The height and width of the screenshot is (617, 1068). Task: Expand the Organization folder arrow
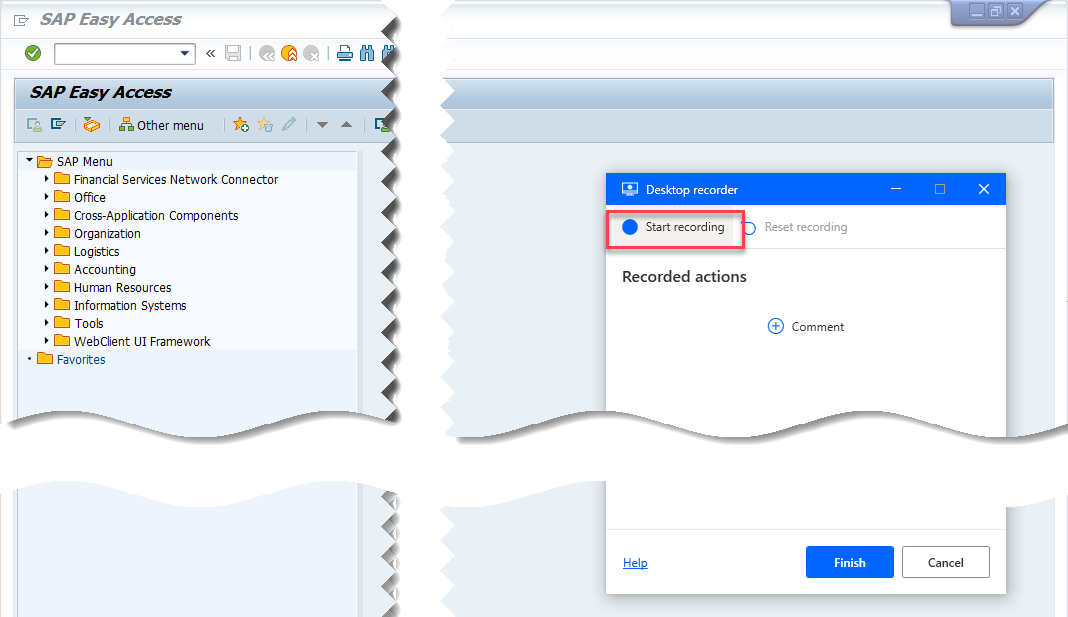click(x=46, y=233)
